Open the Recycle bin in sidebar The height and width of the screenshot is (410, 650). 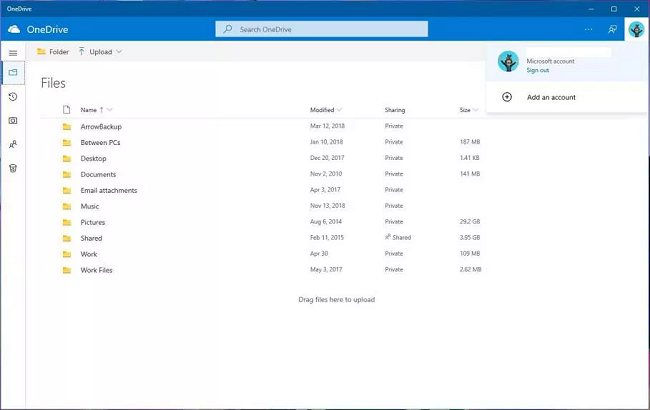13,168
